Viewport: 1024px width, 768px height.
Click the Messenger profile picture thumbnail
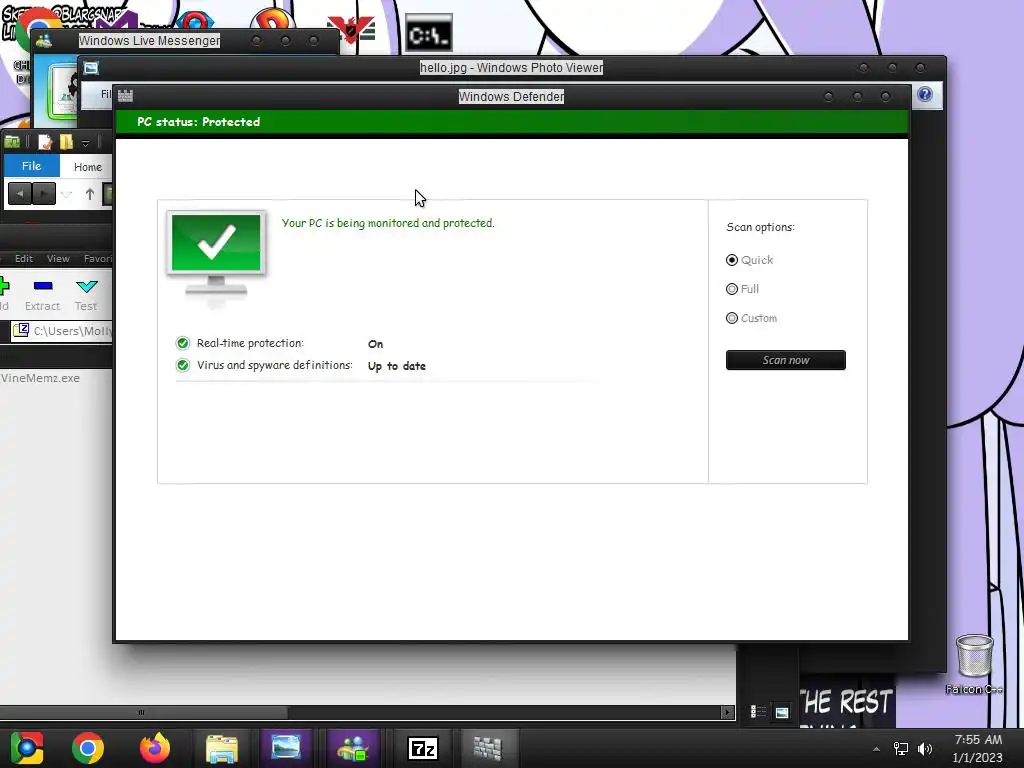tap(62, 91)
